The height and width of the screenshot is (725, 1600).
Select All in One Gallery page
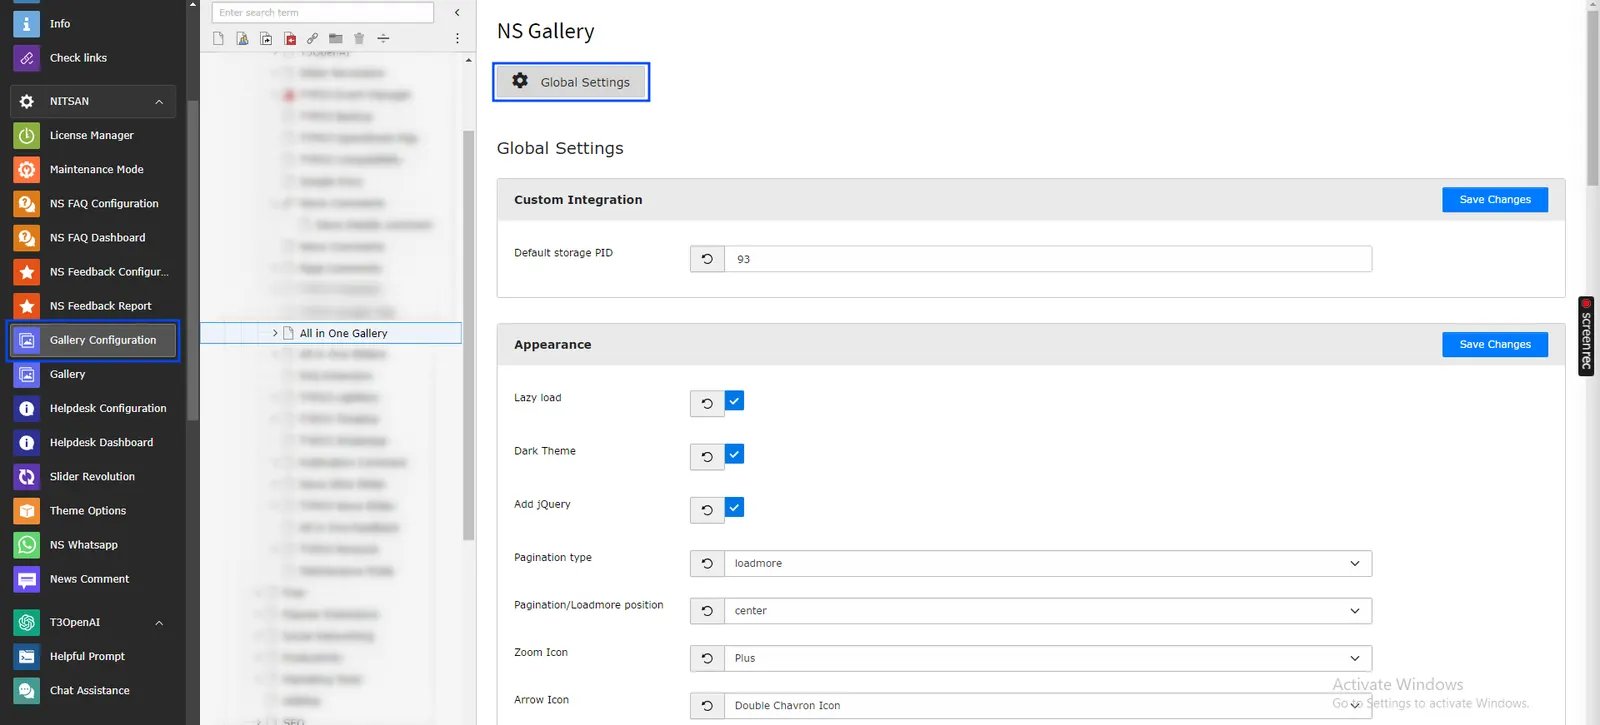pos(343,333)
